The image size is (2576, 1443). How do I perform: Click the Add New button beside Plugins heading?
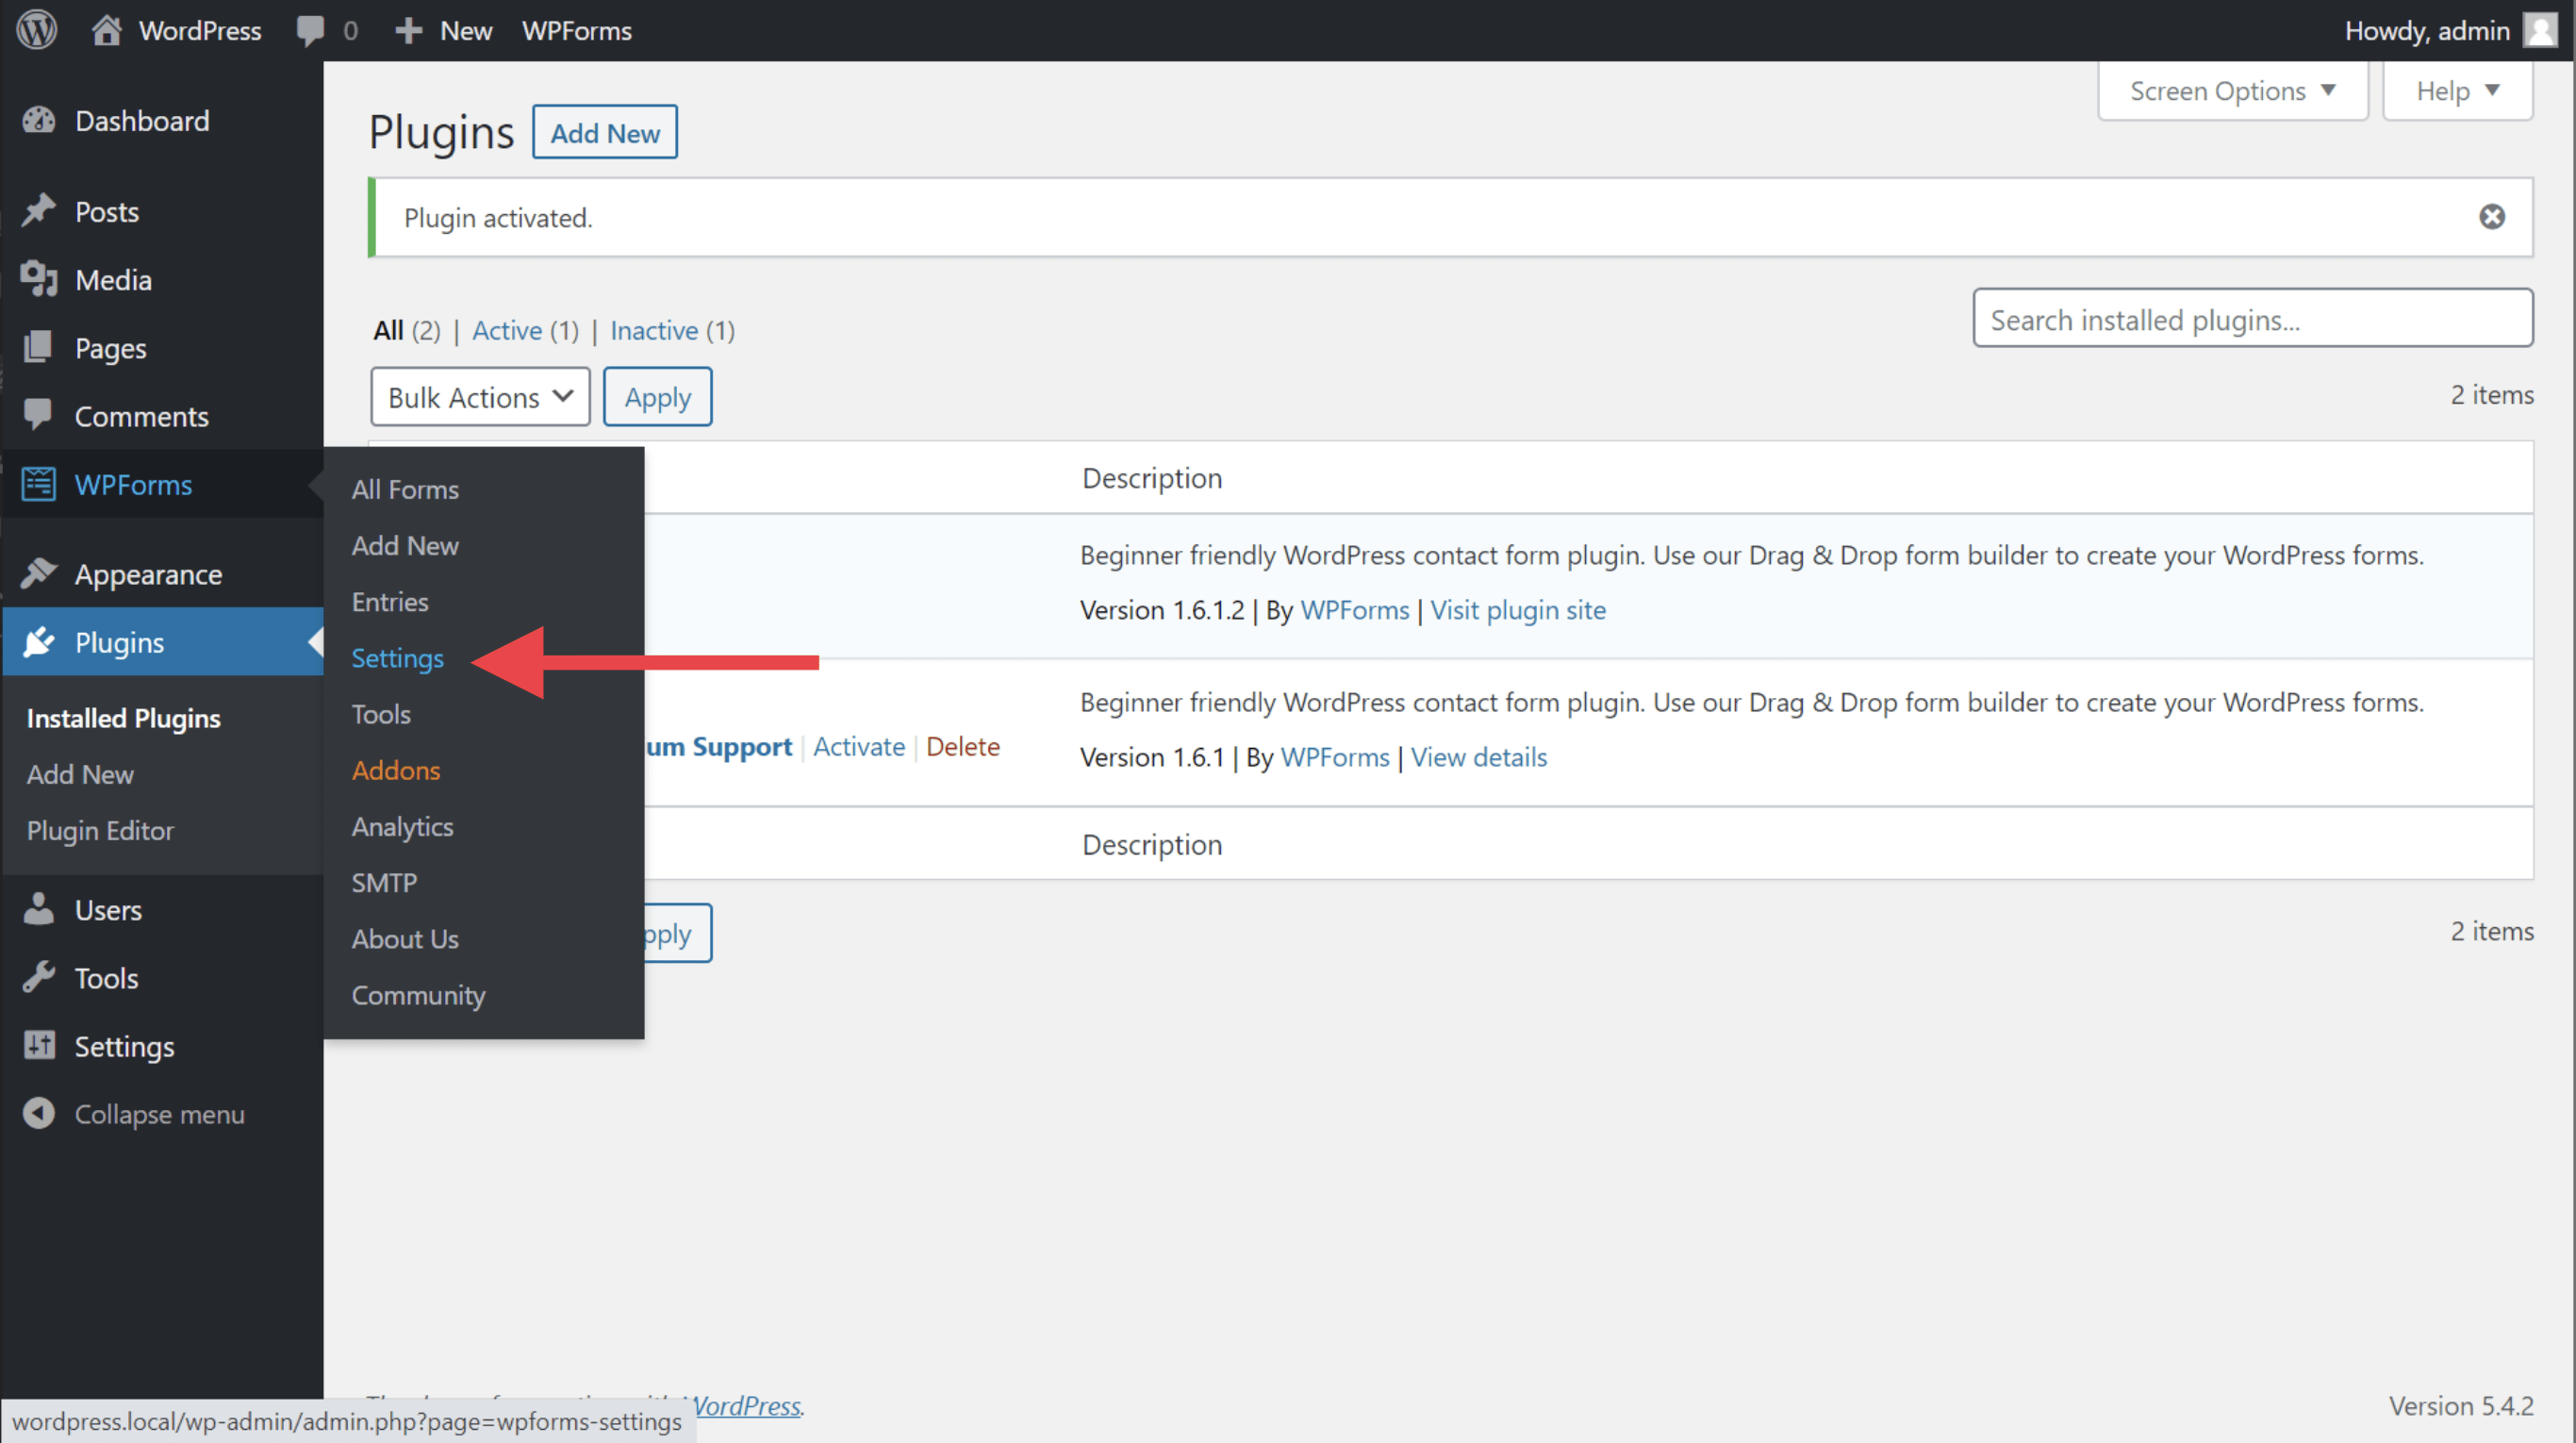point(605,132)
